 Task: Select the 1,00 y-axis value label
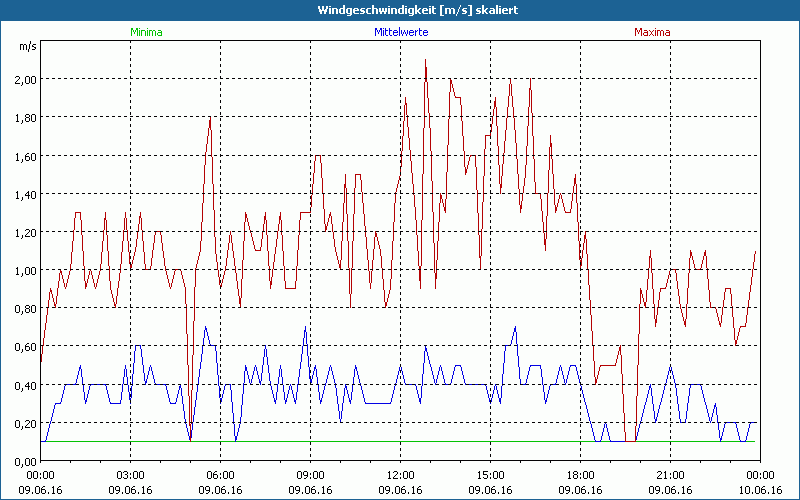[x=24, y=271]
